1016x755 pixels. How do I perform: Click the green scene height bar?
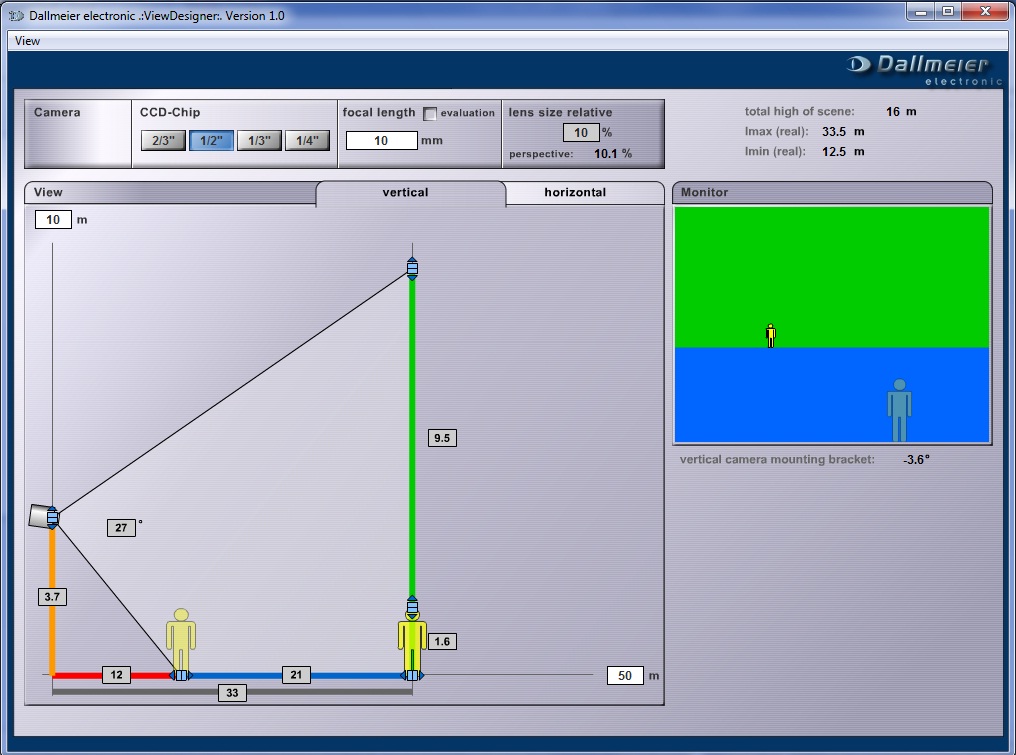click(411, 438)
